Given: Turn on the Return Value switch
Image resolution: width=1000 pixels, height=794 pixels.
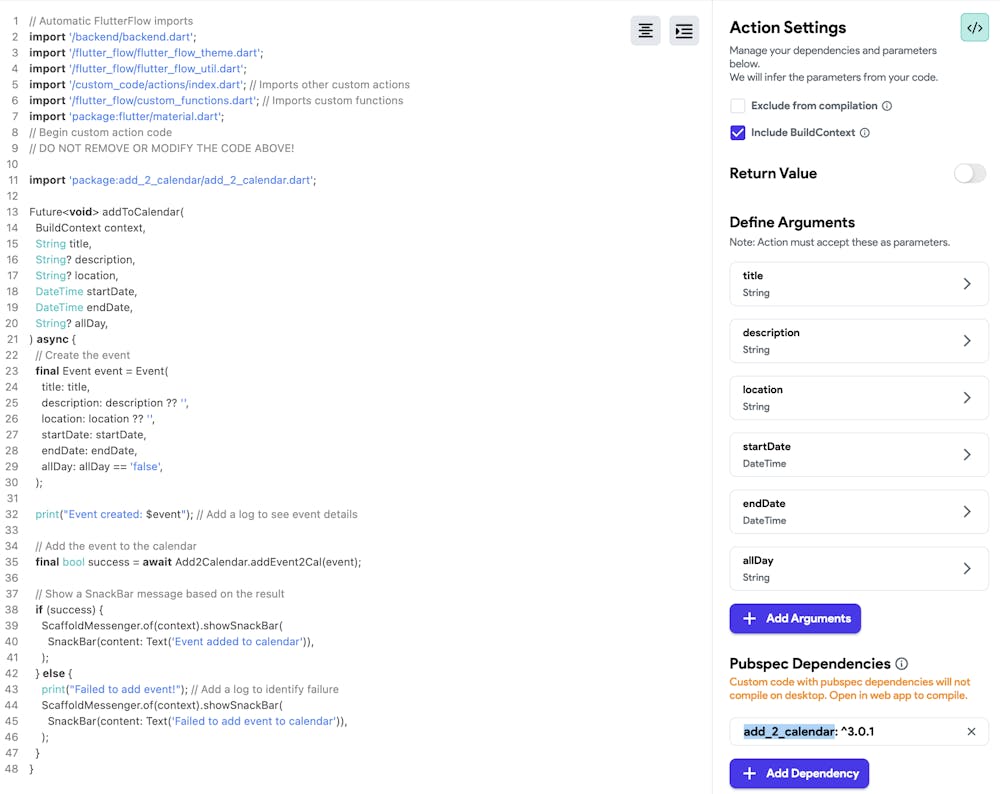Looking at the screenshot, I should click(969, 174).
